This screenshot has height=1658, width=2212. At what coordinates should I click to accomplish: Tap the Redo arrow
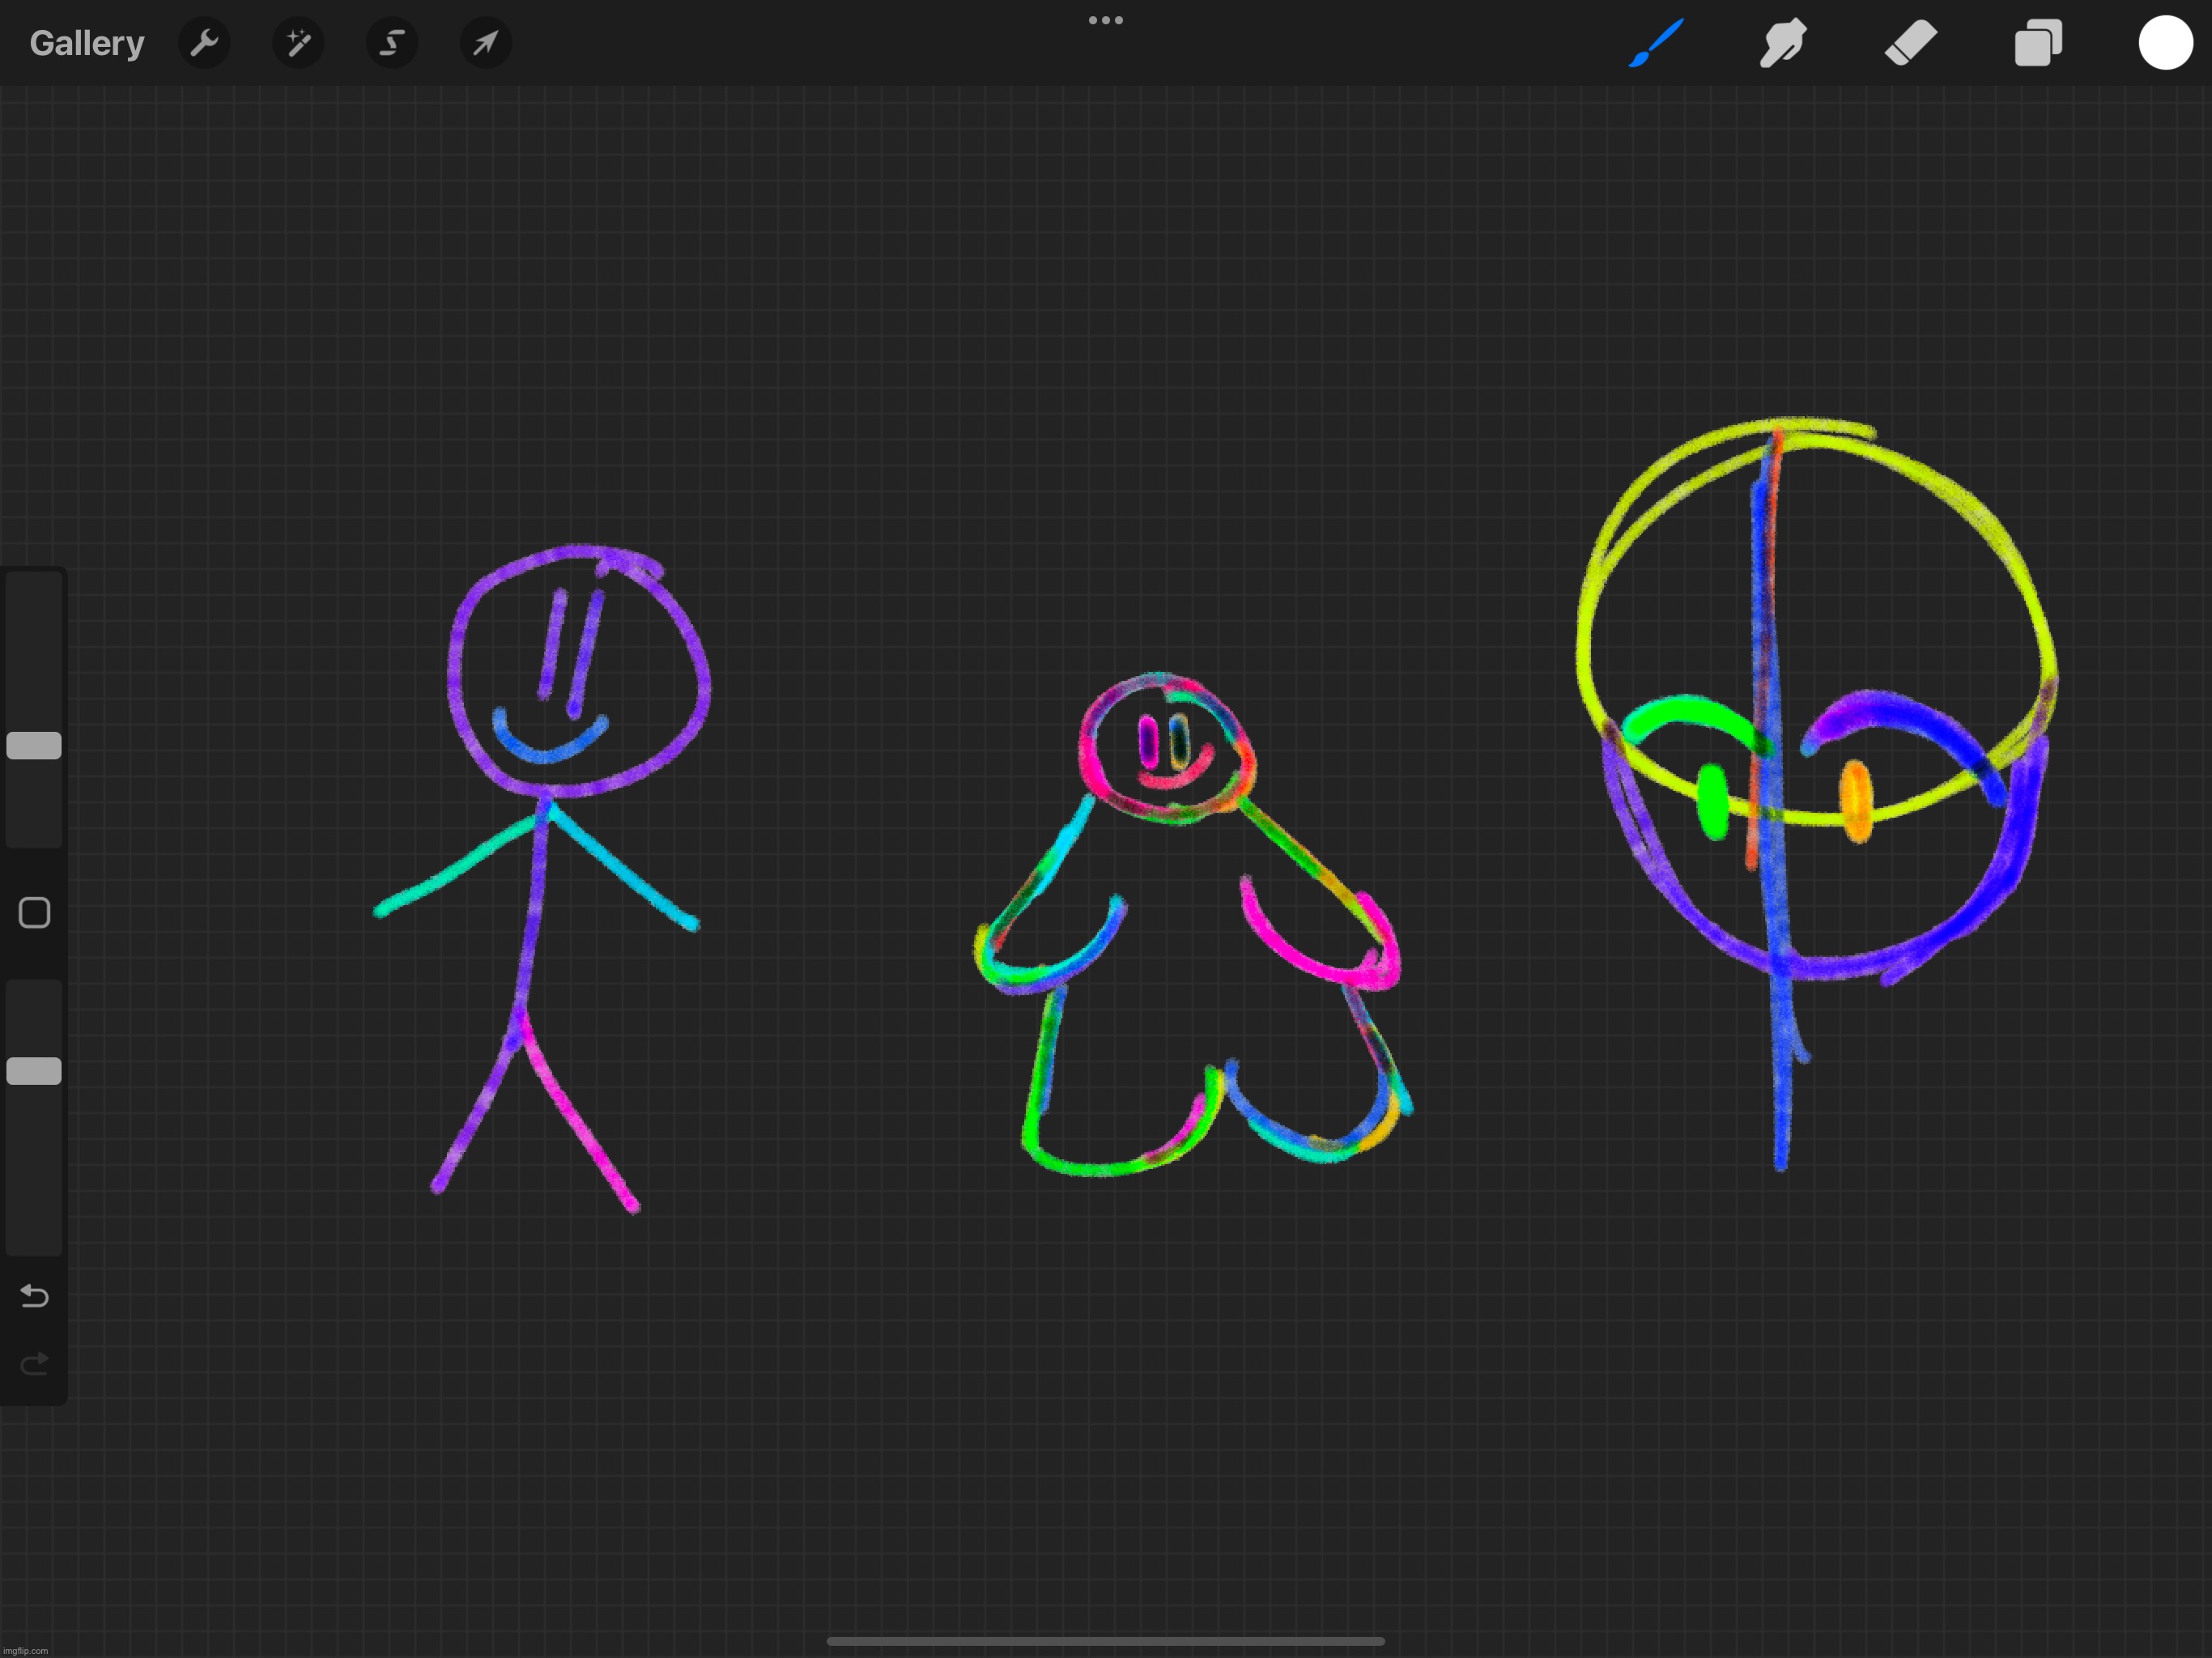tap(34, 1364)
